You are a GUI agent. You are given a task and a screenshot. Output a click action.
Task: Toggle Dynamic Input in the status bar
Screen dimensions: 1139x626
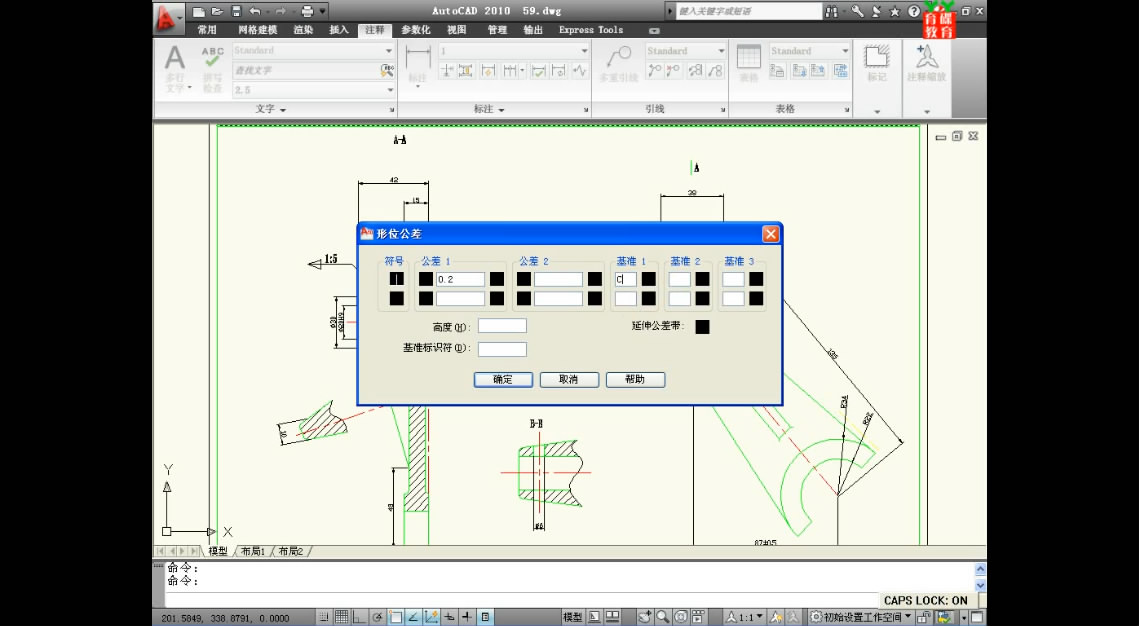point(450,617)
